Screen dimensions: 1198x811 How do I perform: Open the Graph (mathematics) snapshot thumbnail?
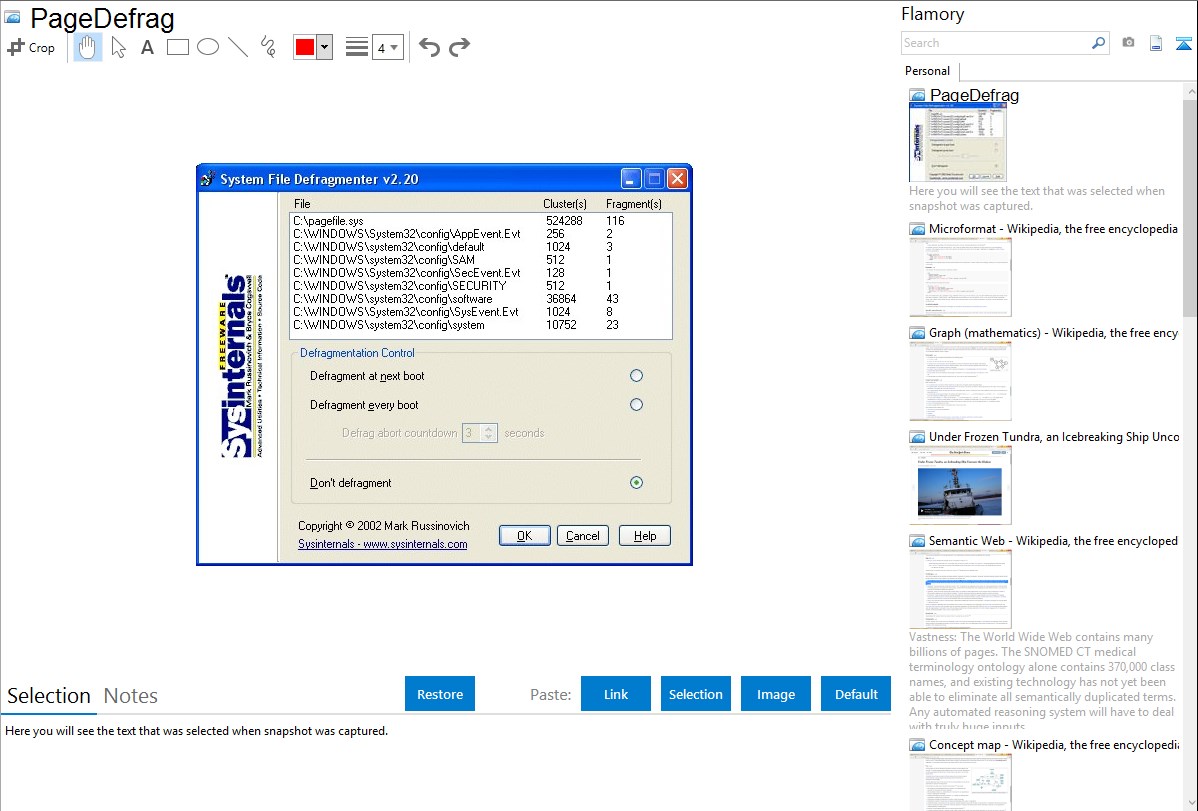[960, 381]
